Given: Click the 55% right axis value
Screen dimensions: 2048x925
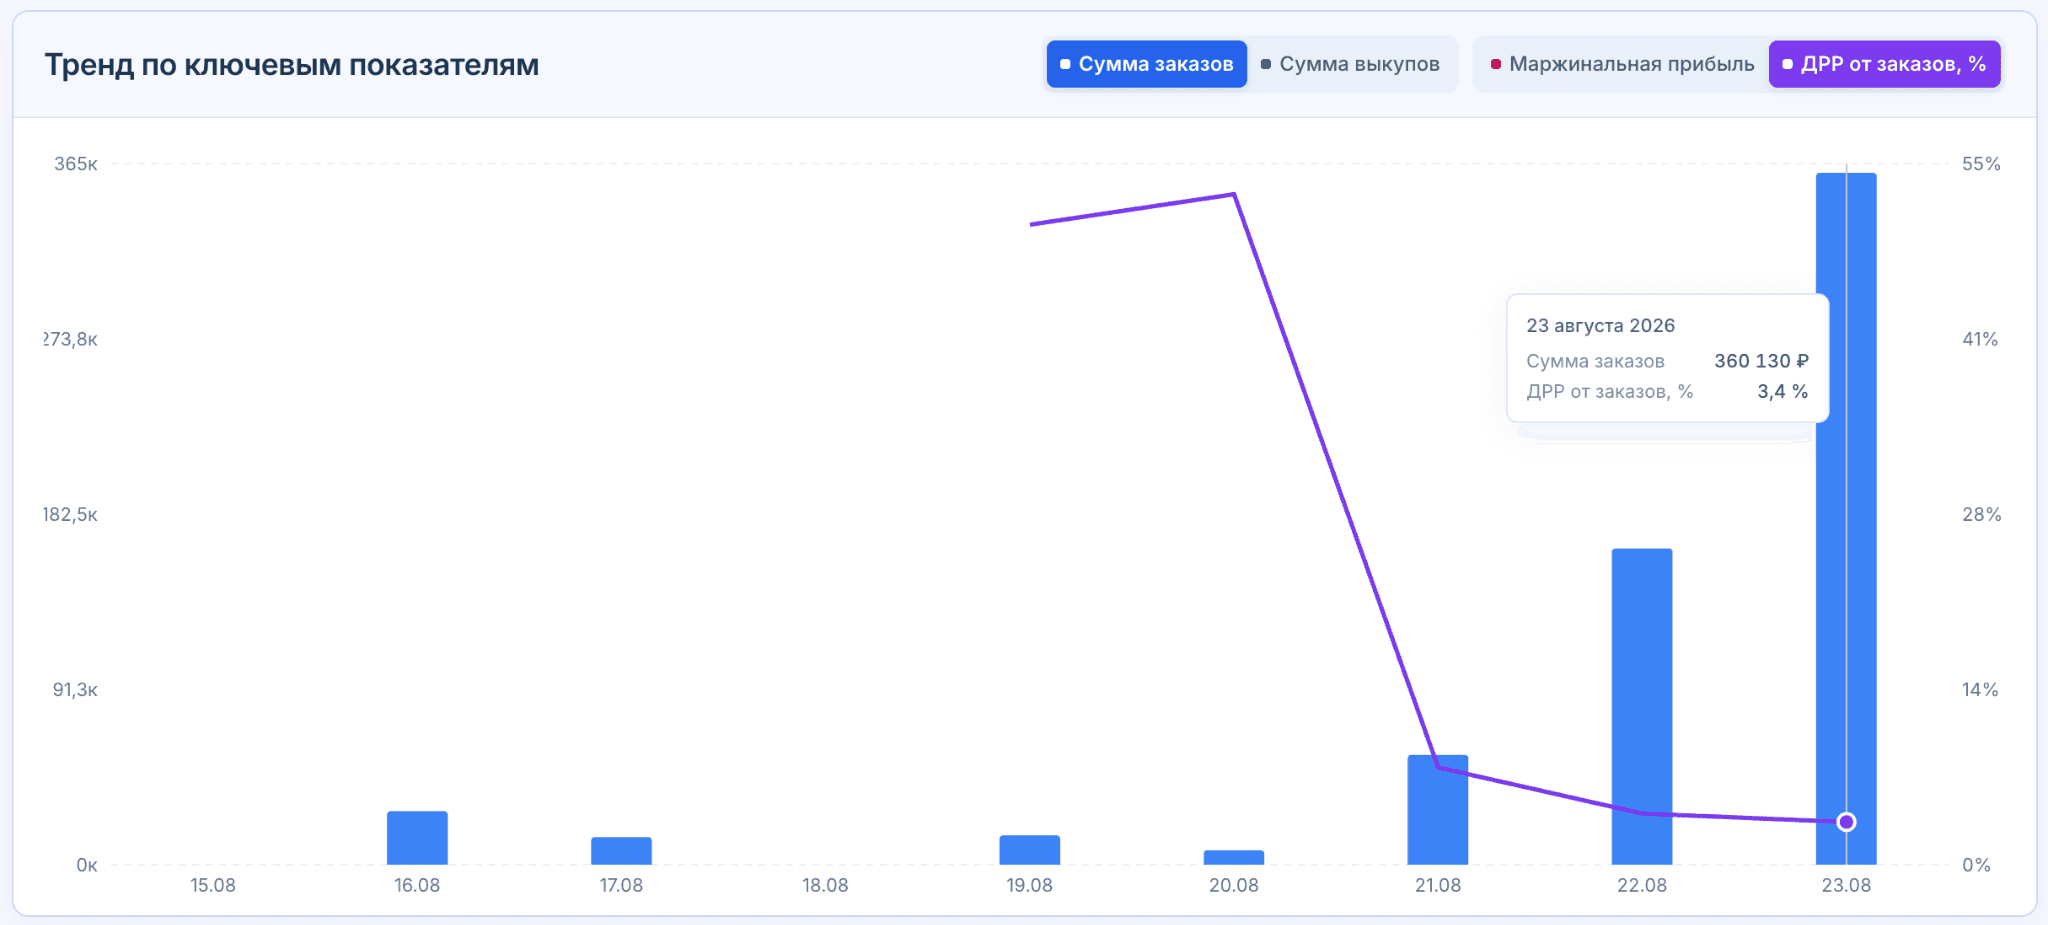Looking at the screenshot, I should pyautogui.click(x=1981, y=164).
